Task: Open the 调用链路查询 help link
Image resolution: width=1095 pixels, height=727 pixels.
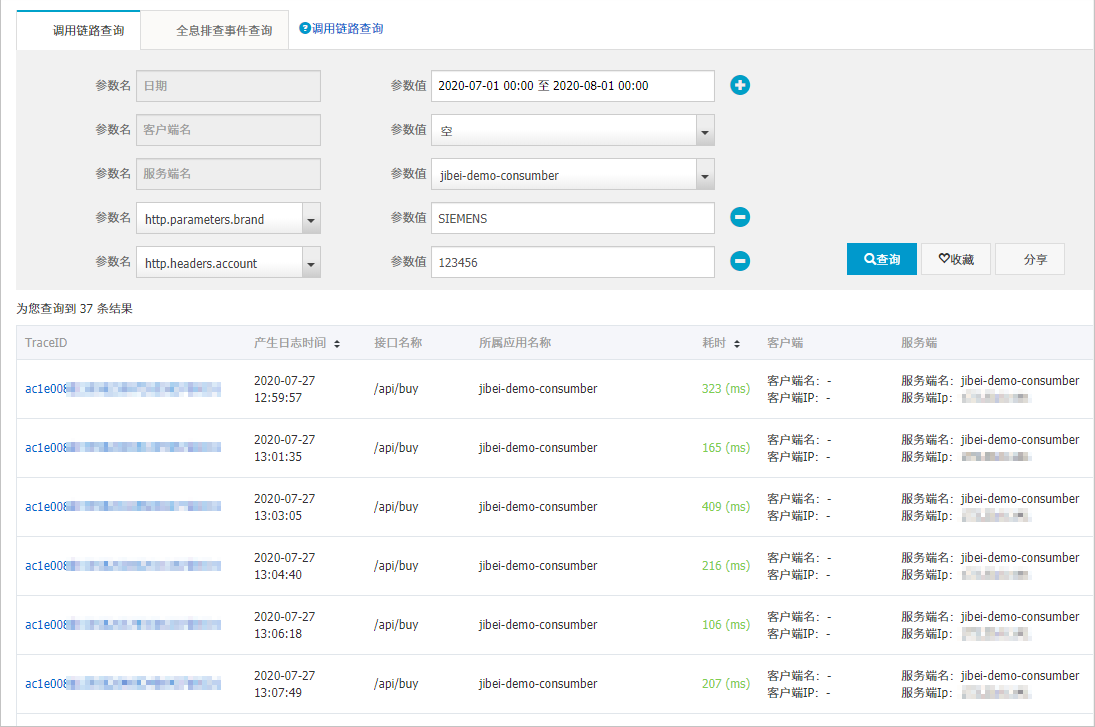Action: [347, 29]
